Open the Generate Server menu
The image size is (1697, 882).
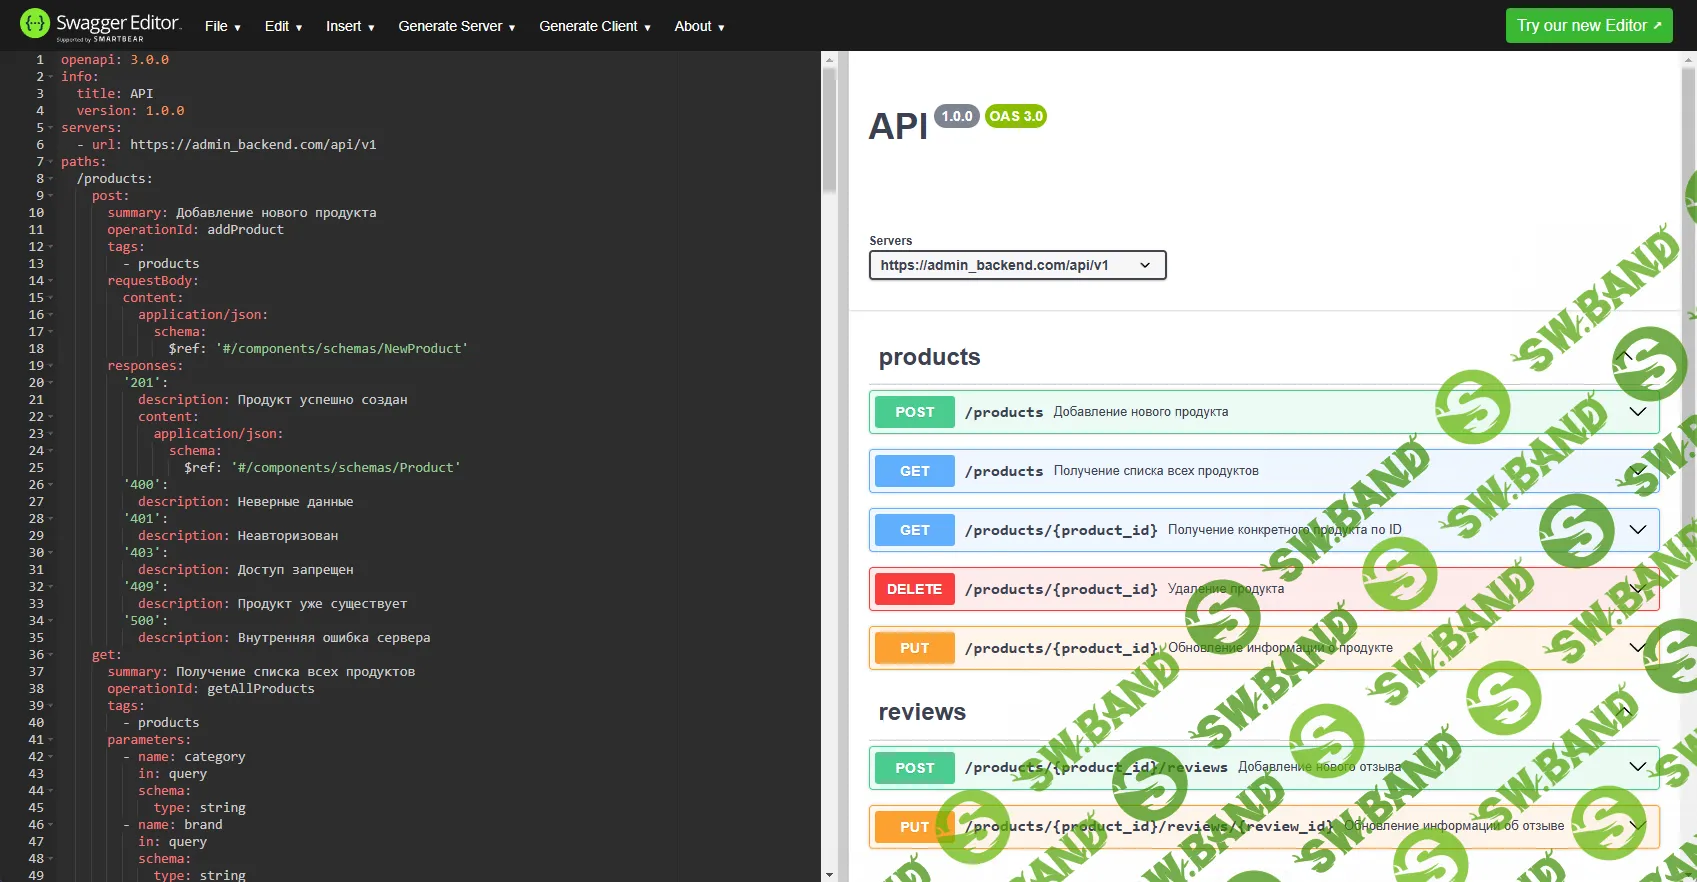click(x=457, y=26)
